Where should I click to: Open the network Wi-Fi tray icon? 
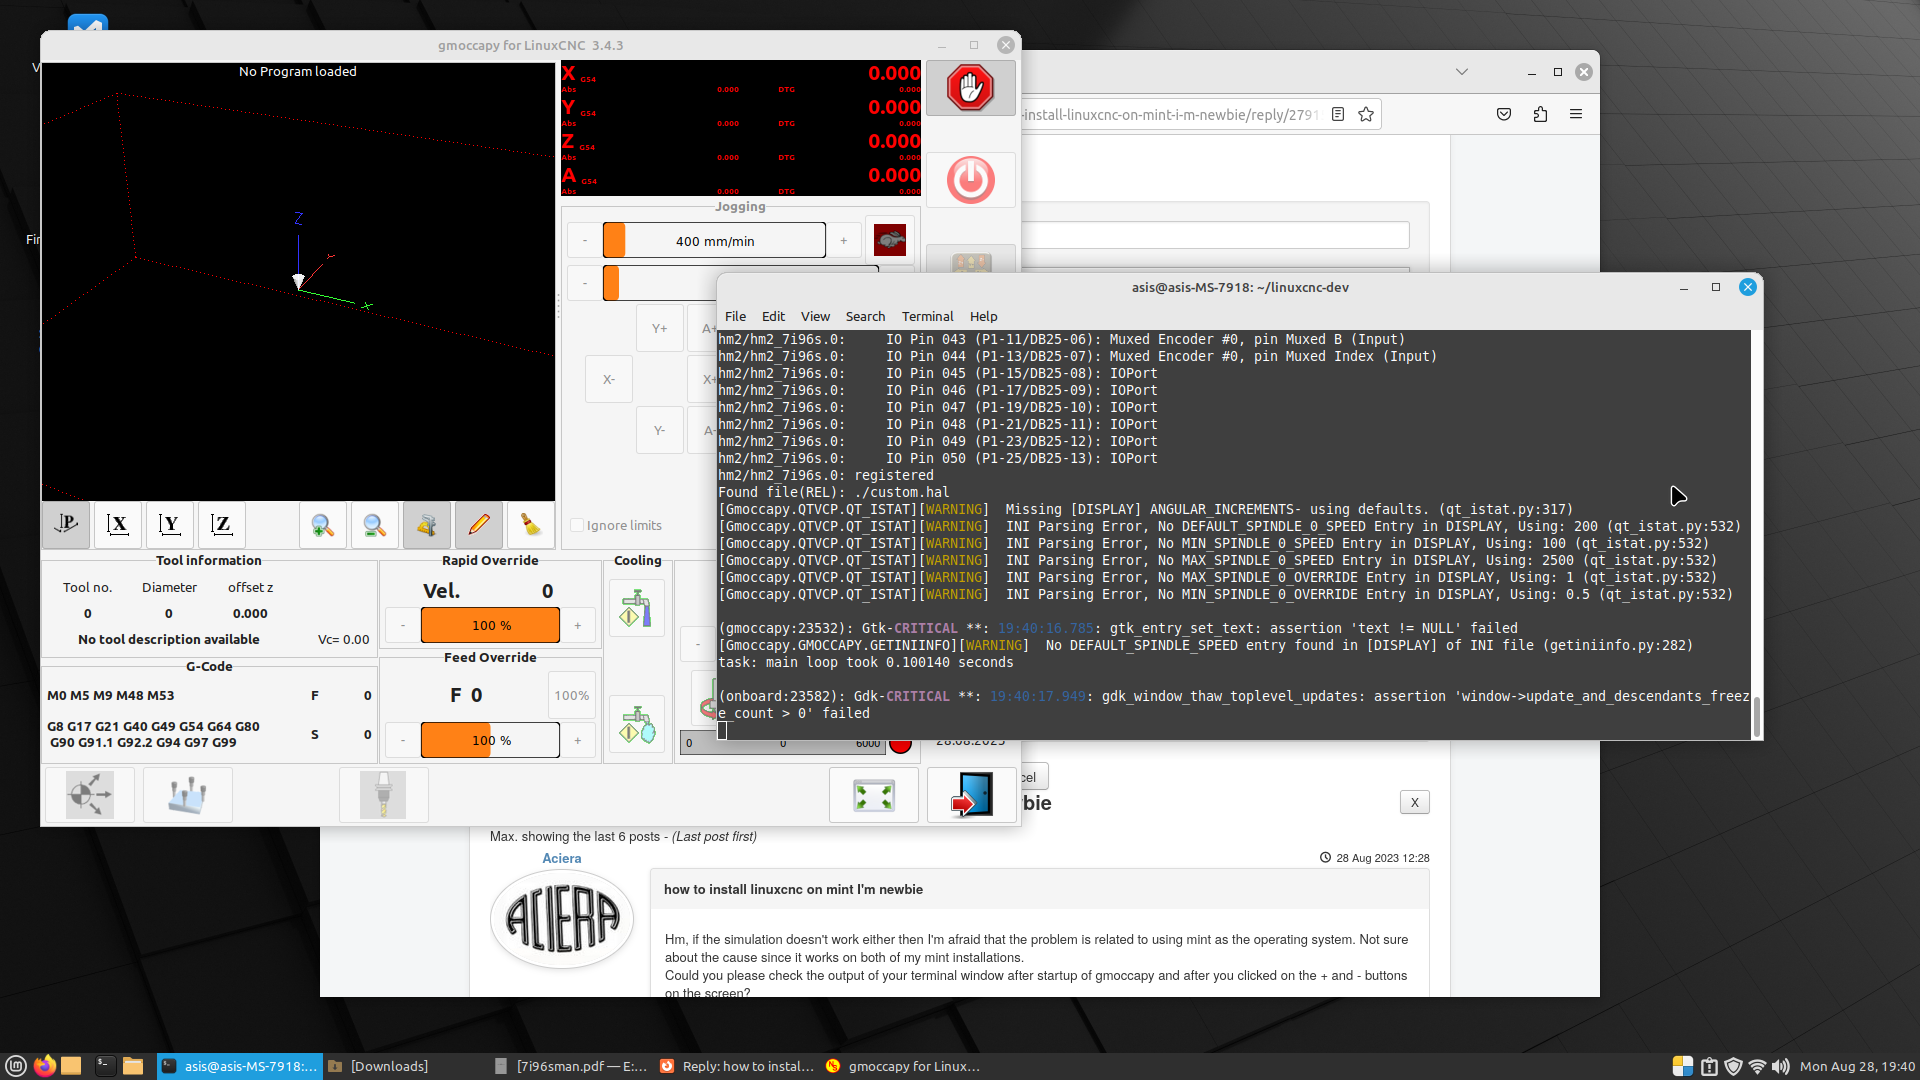coord(1757,1066)
